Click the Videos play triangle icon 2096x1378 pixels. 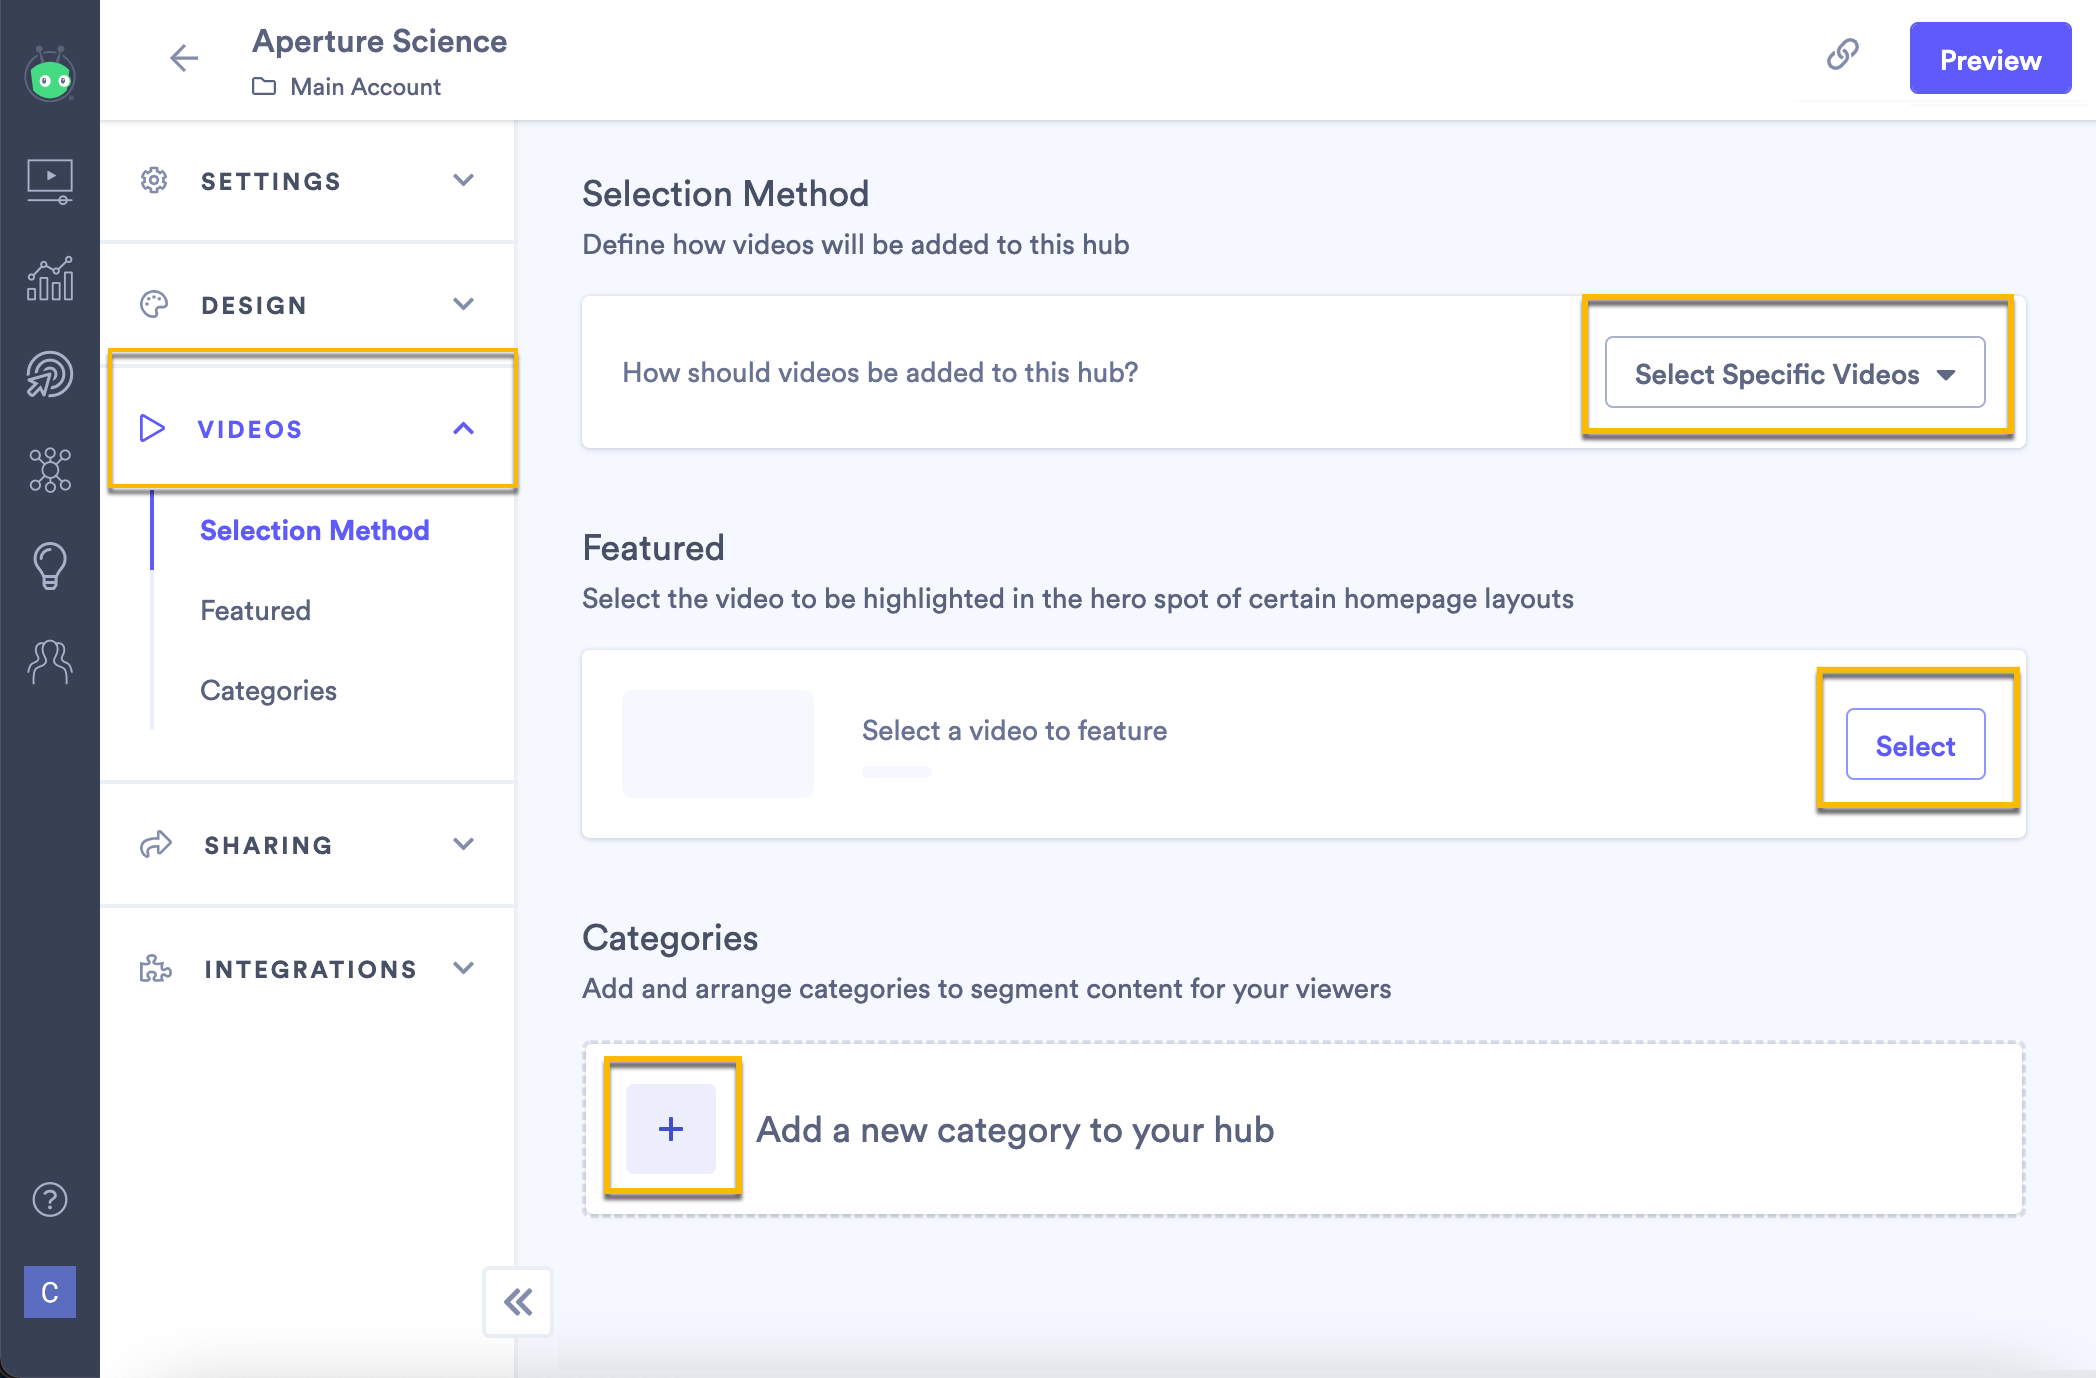click(152, 428)
